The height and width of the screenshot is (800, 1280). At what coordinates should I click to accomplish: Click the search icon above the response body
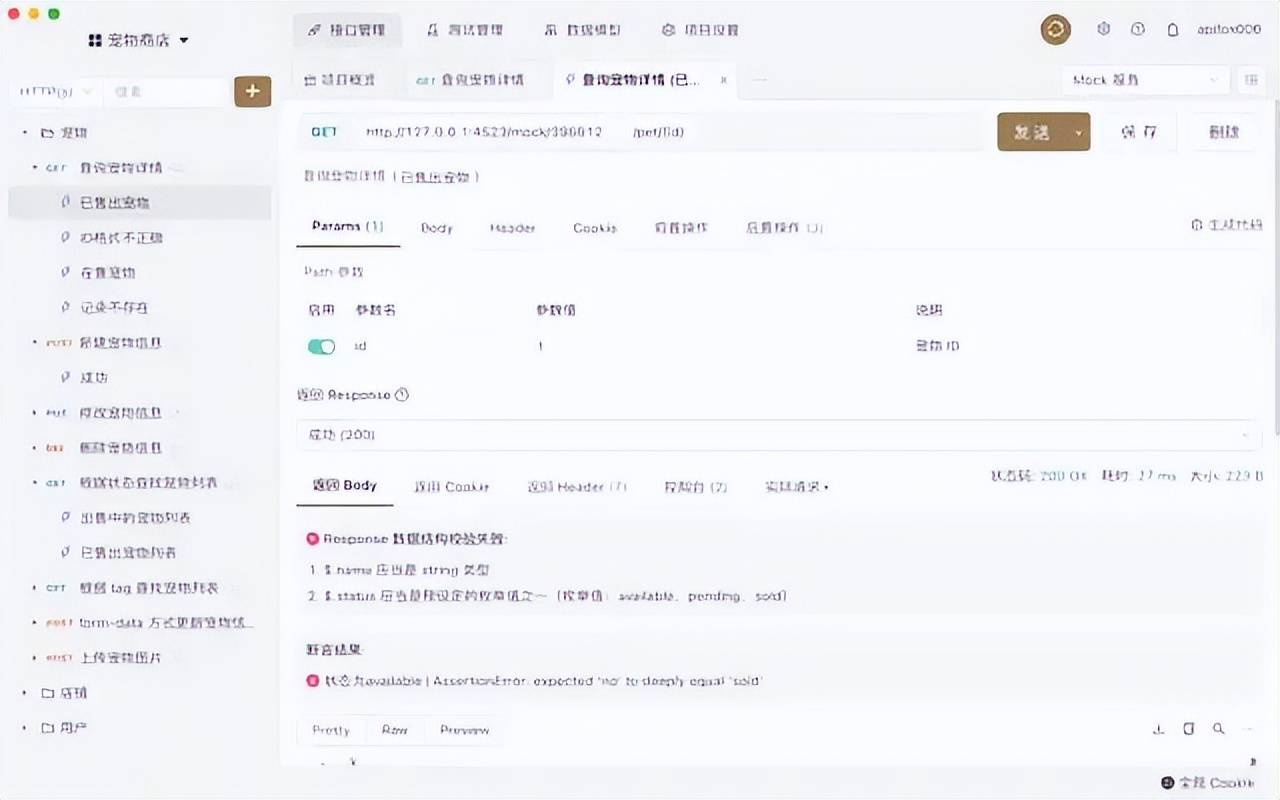pos(1218,730)
